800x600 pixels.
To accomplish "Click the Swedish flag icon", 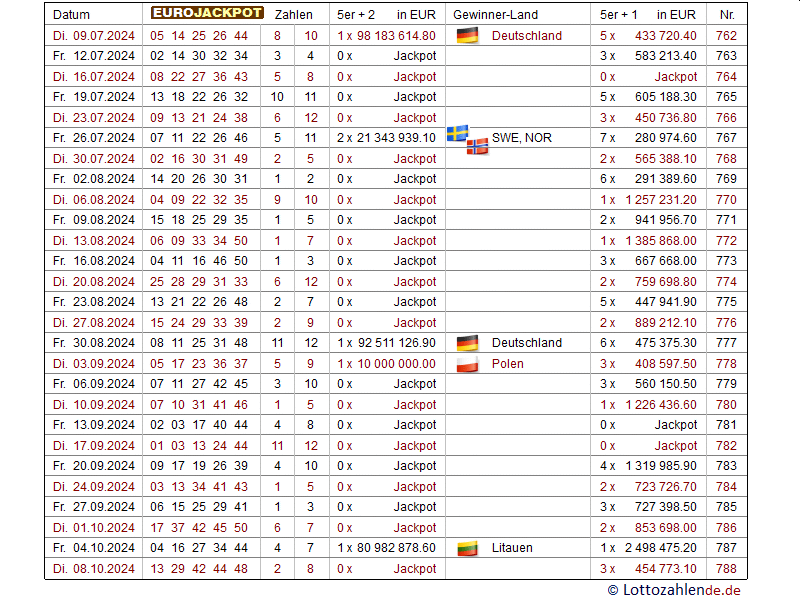I will (x=457, y=133).
